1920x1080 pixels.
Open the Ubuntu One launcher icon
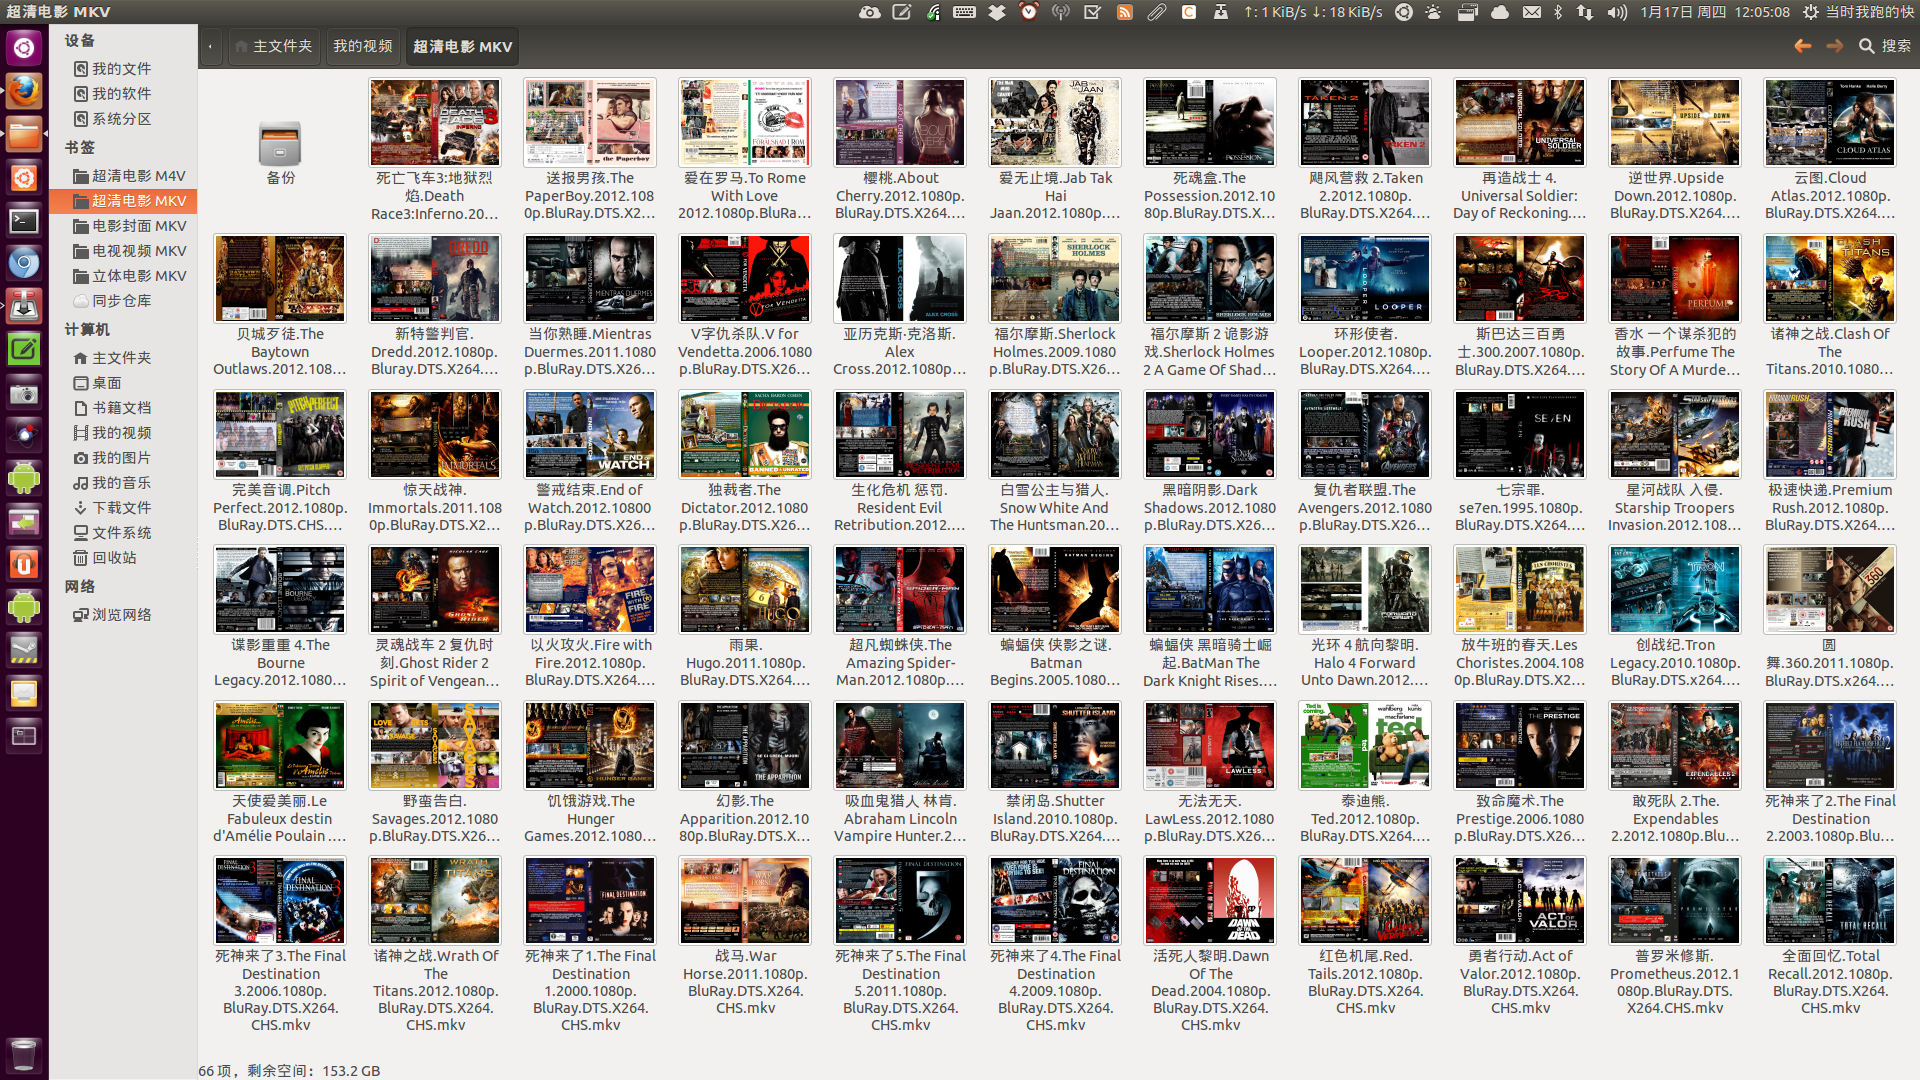click(x=24, y=564)
